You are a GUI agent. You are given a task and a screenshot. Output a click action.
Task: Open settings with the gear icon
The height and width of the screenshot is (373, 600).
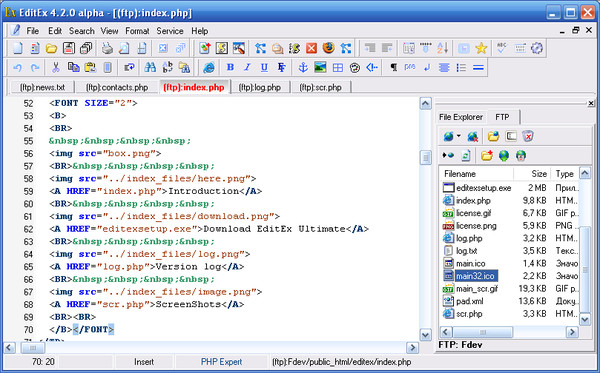point(537,48)
